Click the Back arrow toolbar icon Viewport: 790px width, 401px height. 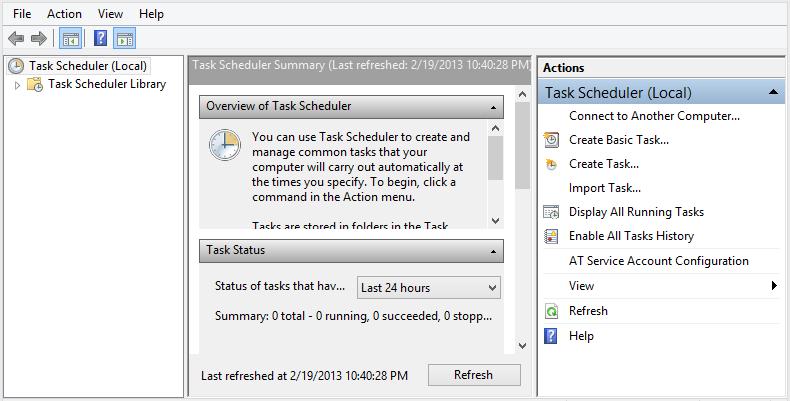pyautogui.click(x=16, y=39)
